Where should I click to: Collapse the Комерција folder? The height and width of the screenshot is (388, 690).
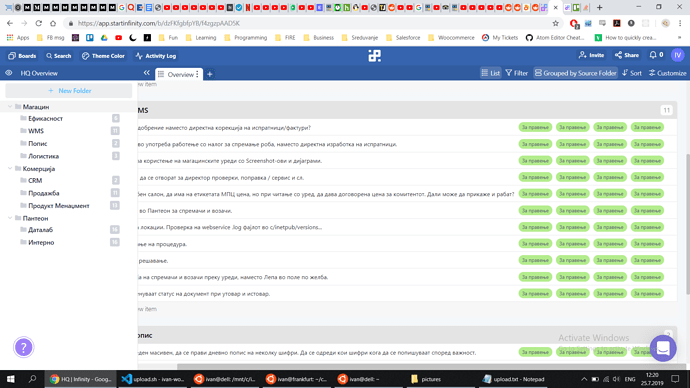[x=10, y=168]
